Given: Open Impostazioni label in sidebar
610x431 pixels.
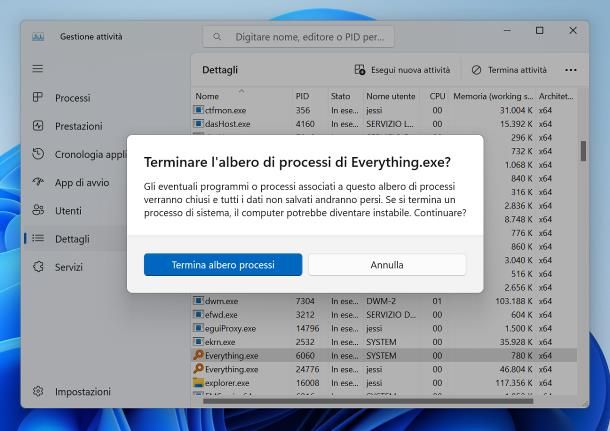Looking at the screenshot, I should tap(83, 391).
